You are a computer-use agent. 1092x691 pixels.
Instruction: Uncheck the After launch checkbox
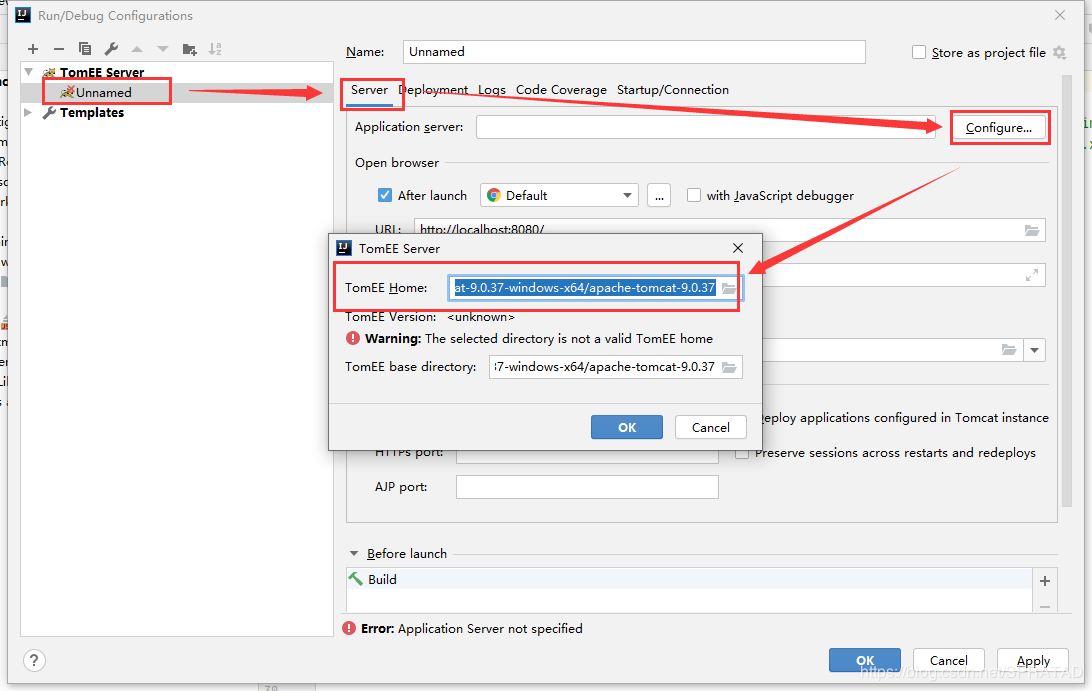[x=385, y=195]
